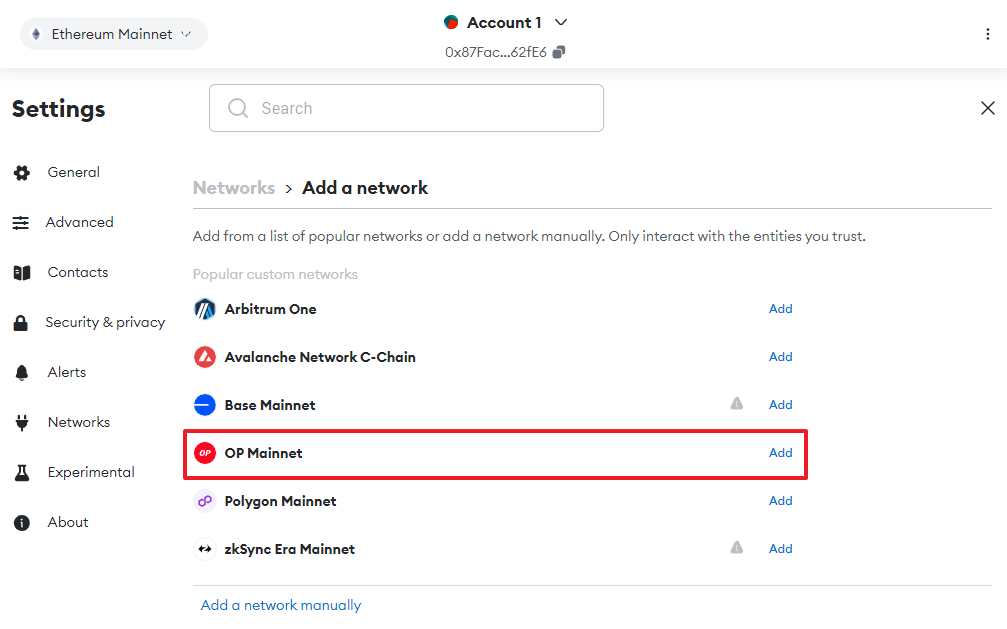
Task: Add the Polygon Mainnet network
Action: pos(780,500)
